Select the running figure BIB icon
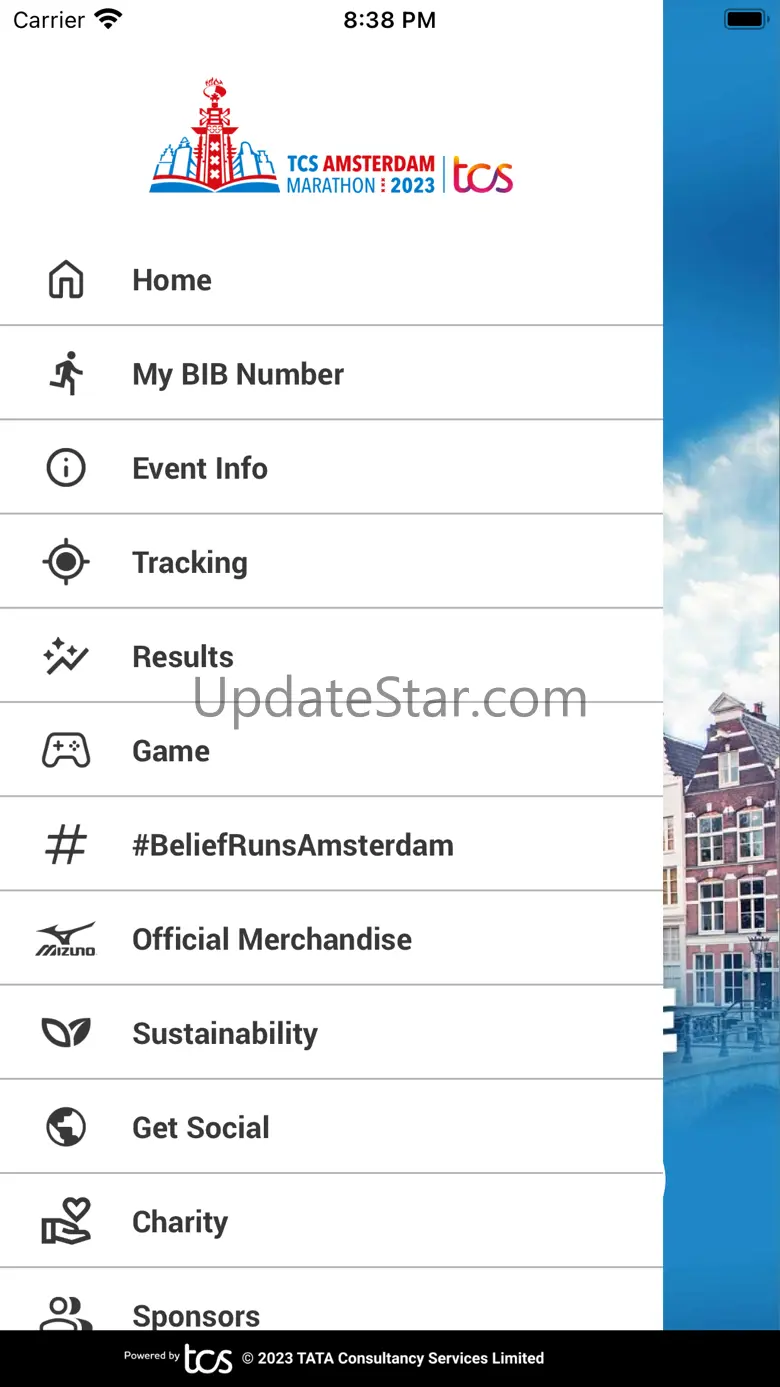Screen dimensions: 780x1387 pyautogui.click(x=66, y=374)
